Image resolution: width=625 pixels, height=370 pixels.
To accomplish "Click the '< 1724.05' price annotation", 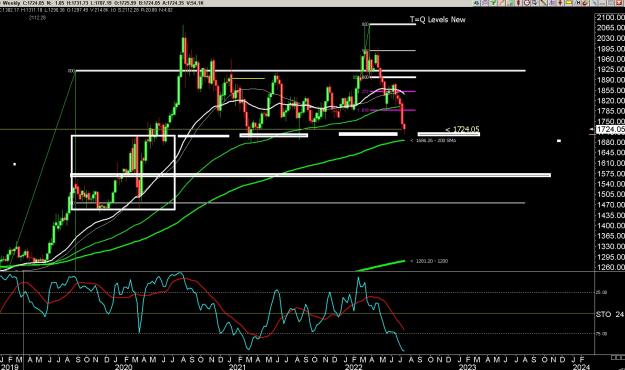I will 462,129.
